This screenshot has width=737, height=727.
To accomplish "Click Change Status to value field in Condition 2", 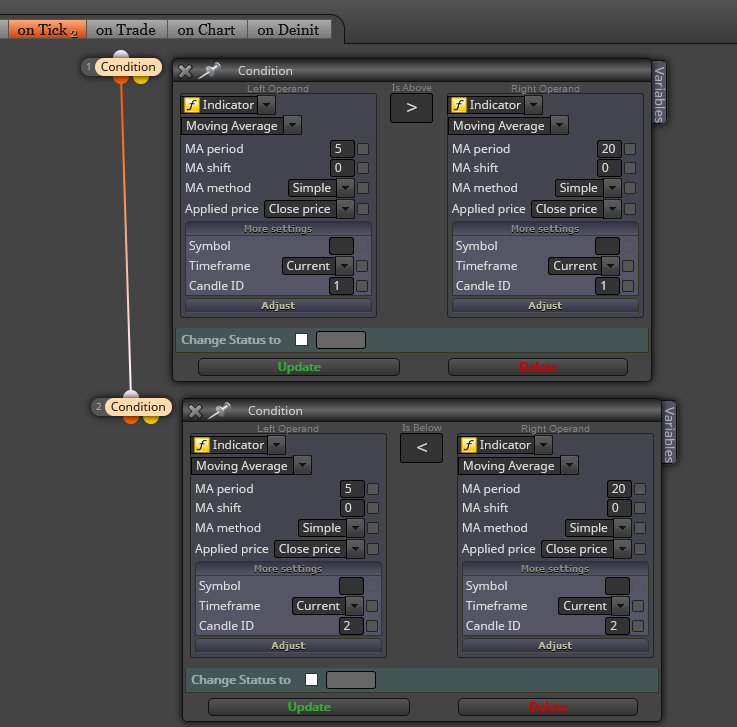I will [x=351, y=680].
